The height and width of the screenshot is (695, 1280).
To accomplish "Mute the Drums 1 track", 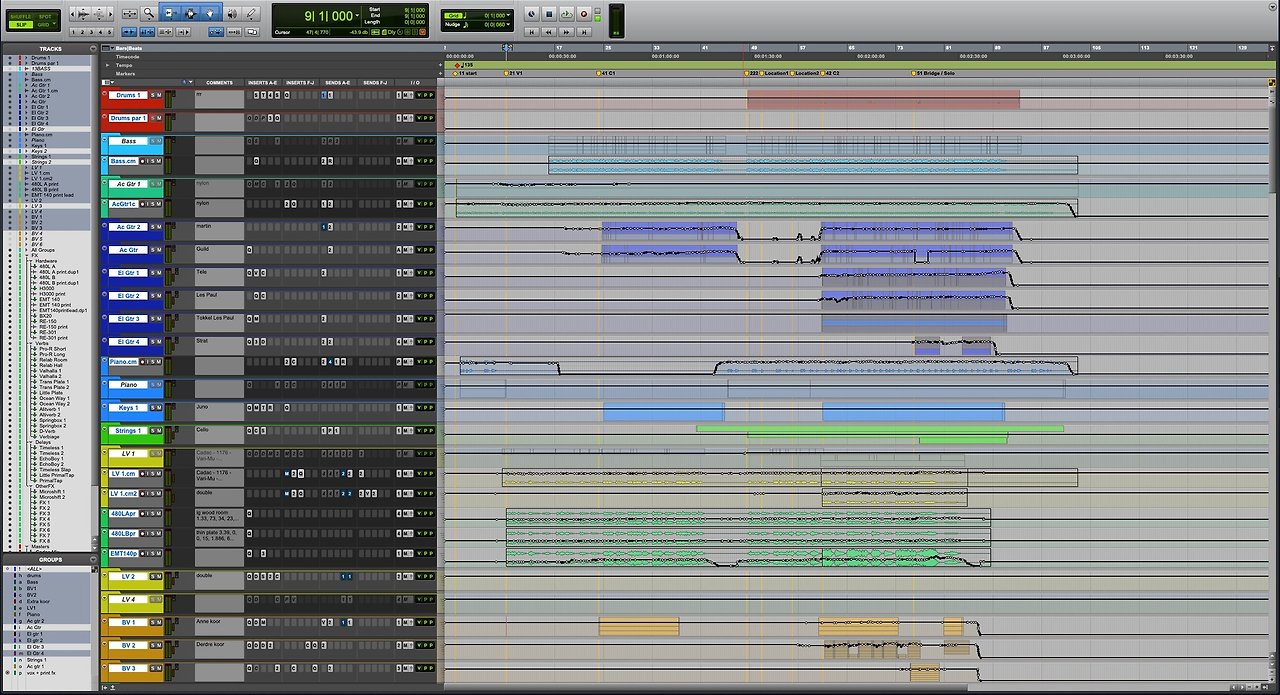I will [x=159, y=95].
